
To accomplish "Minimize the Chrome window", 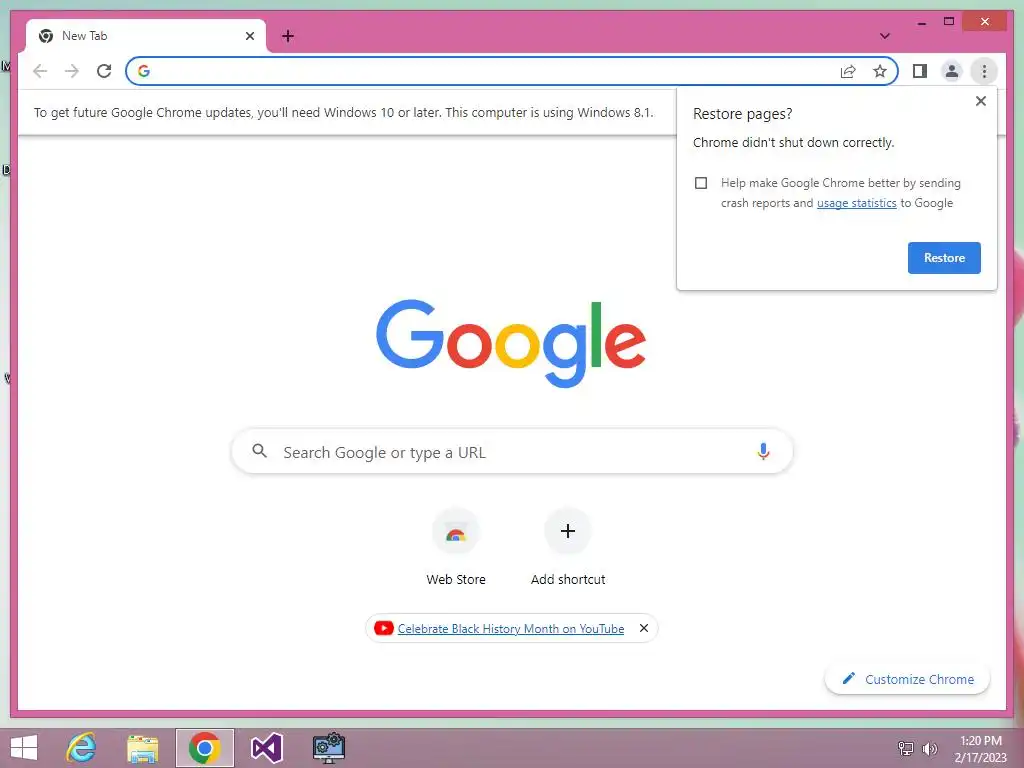I will (921, 22).
